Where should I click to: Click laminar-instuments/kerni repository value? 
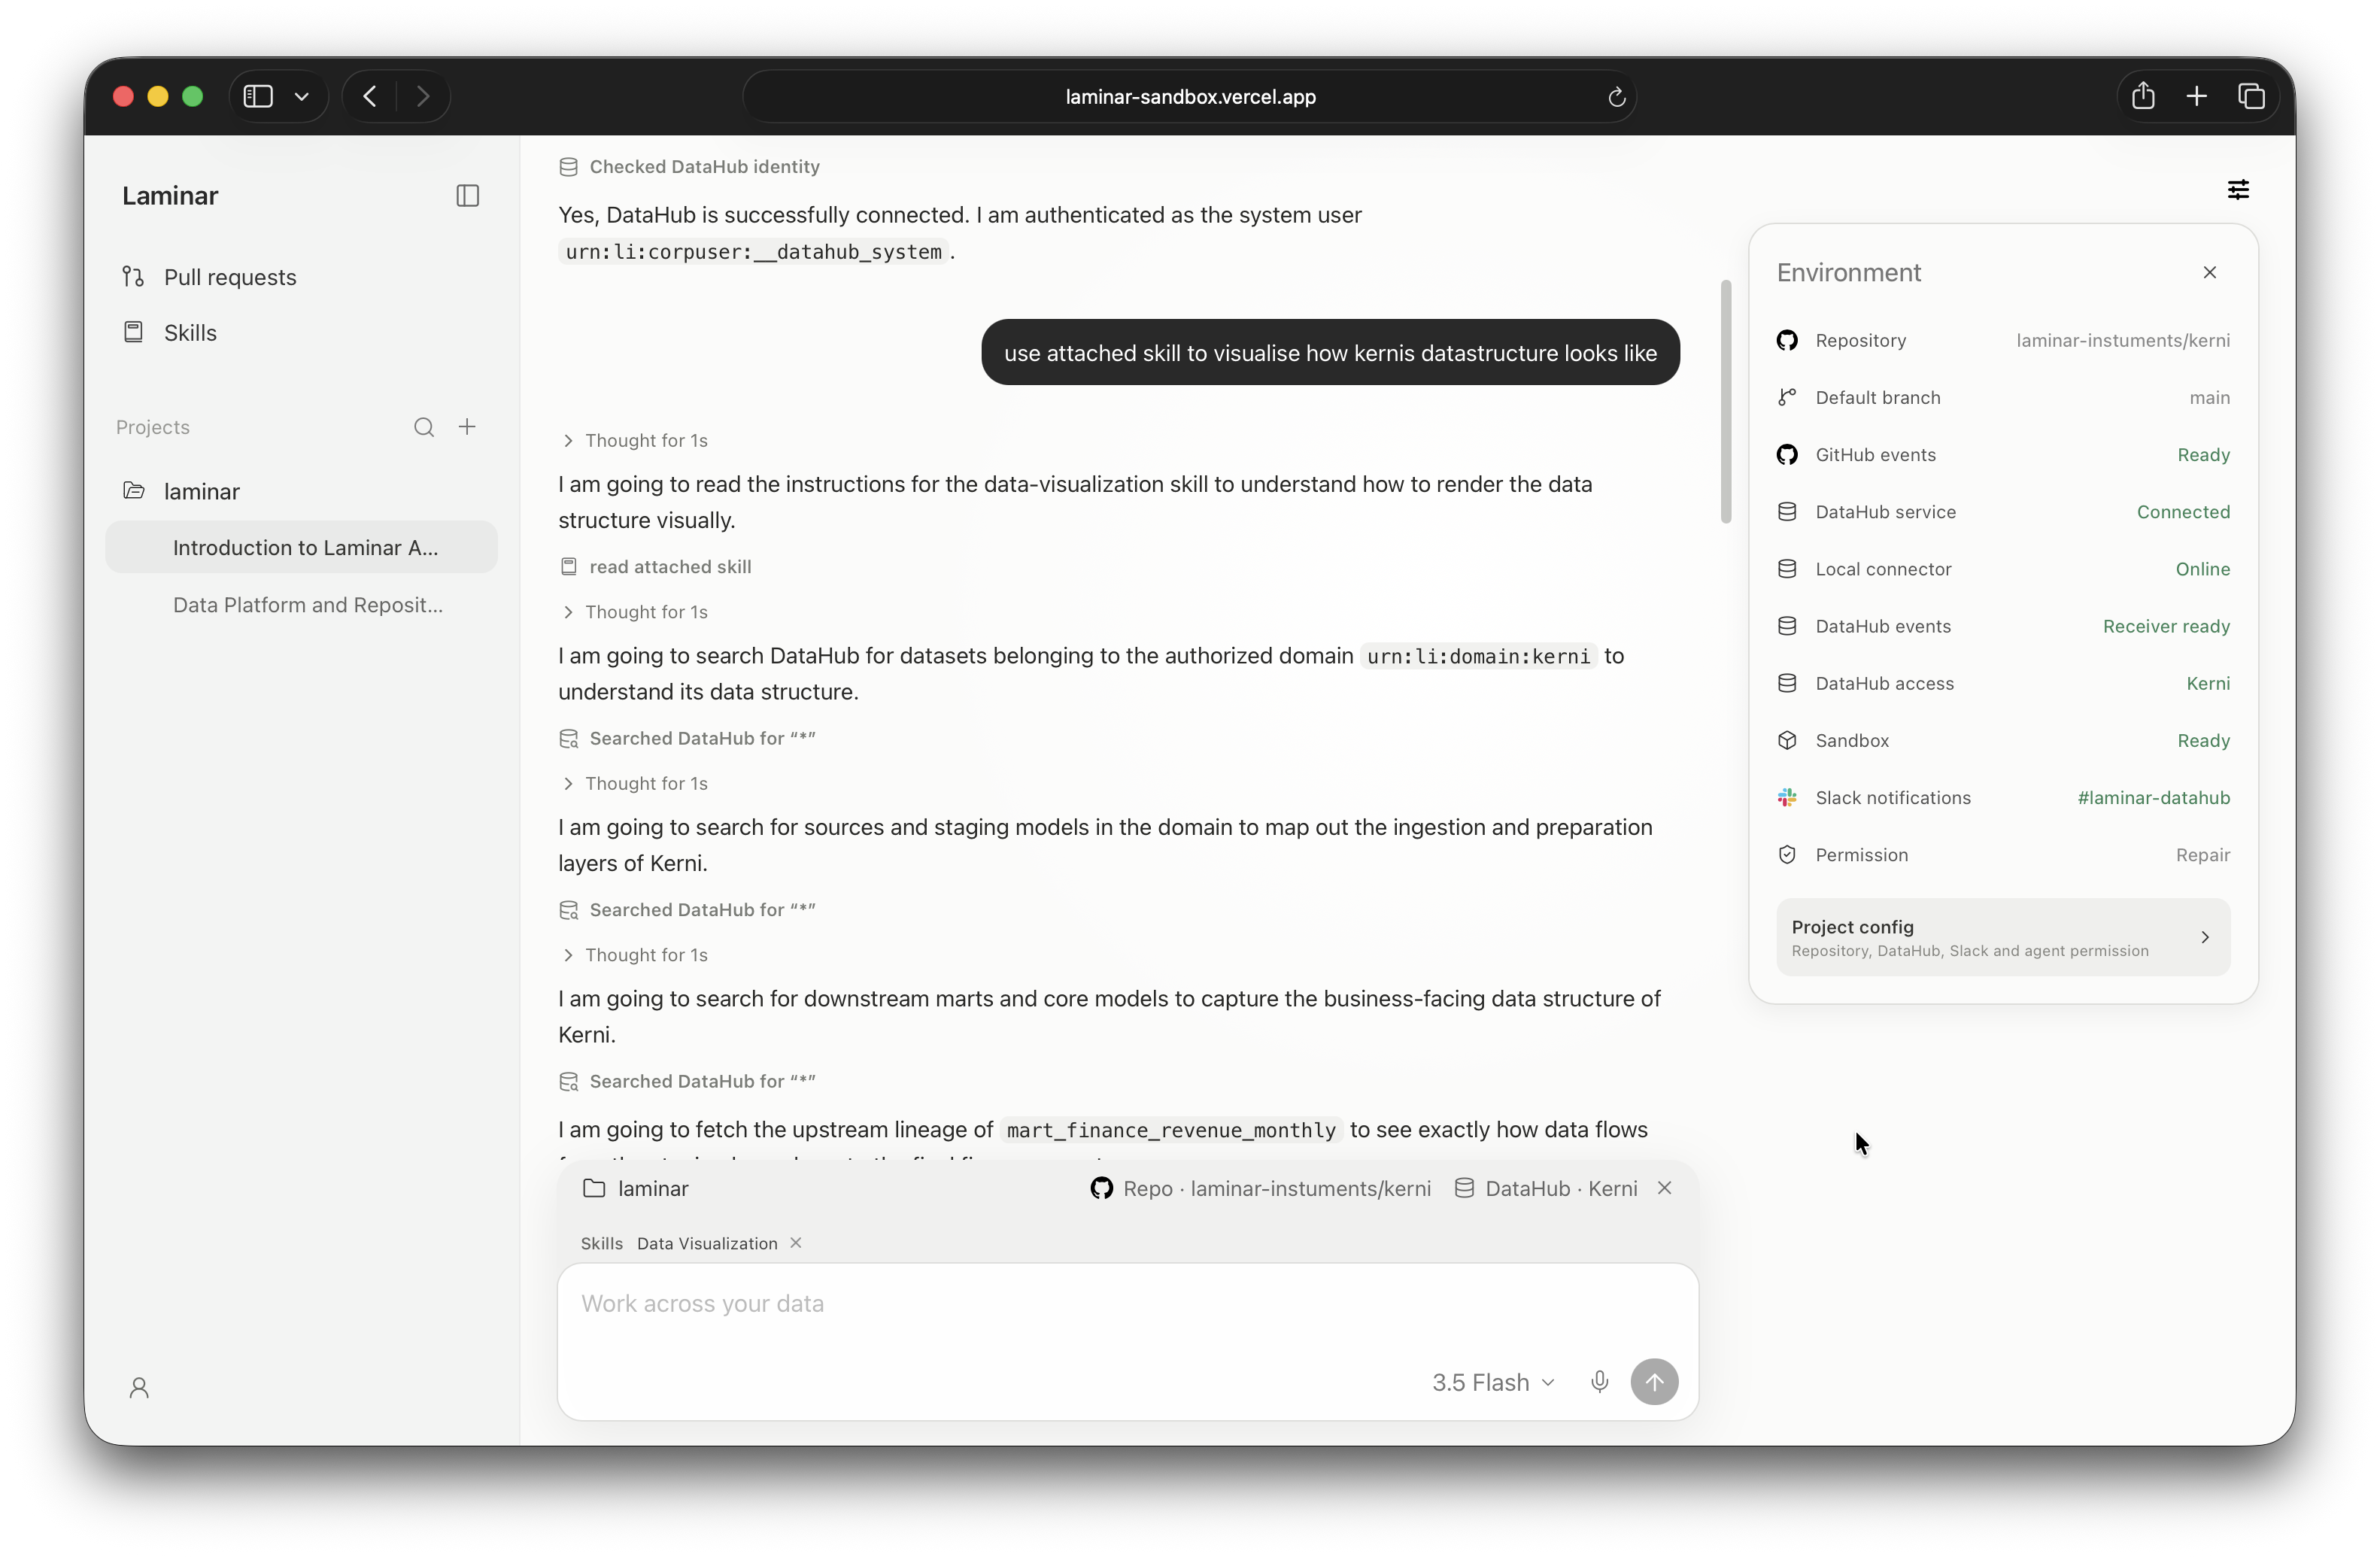[2122, 341]
